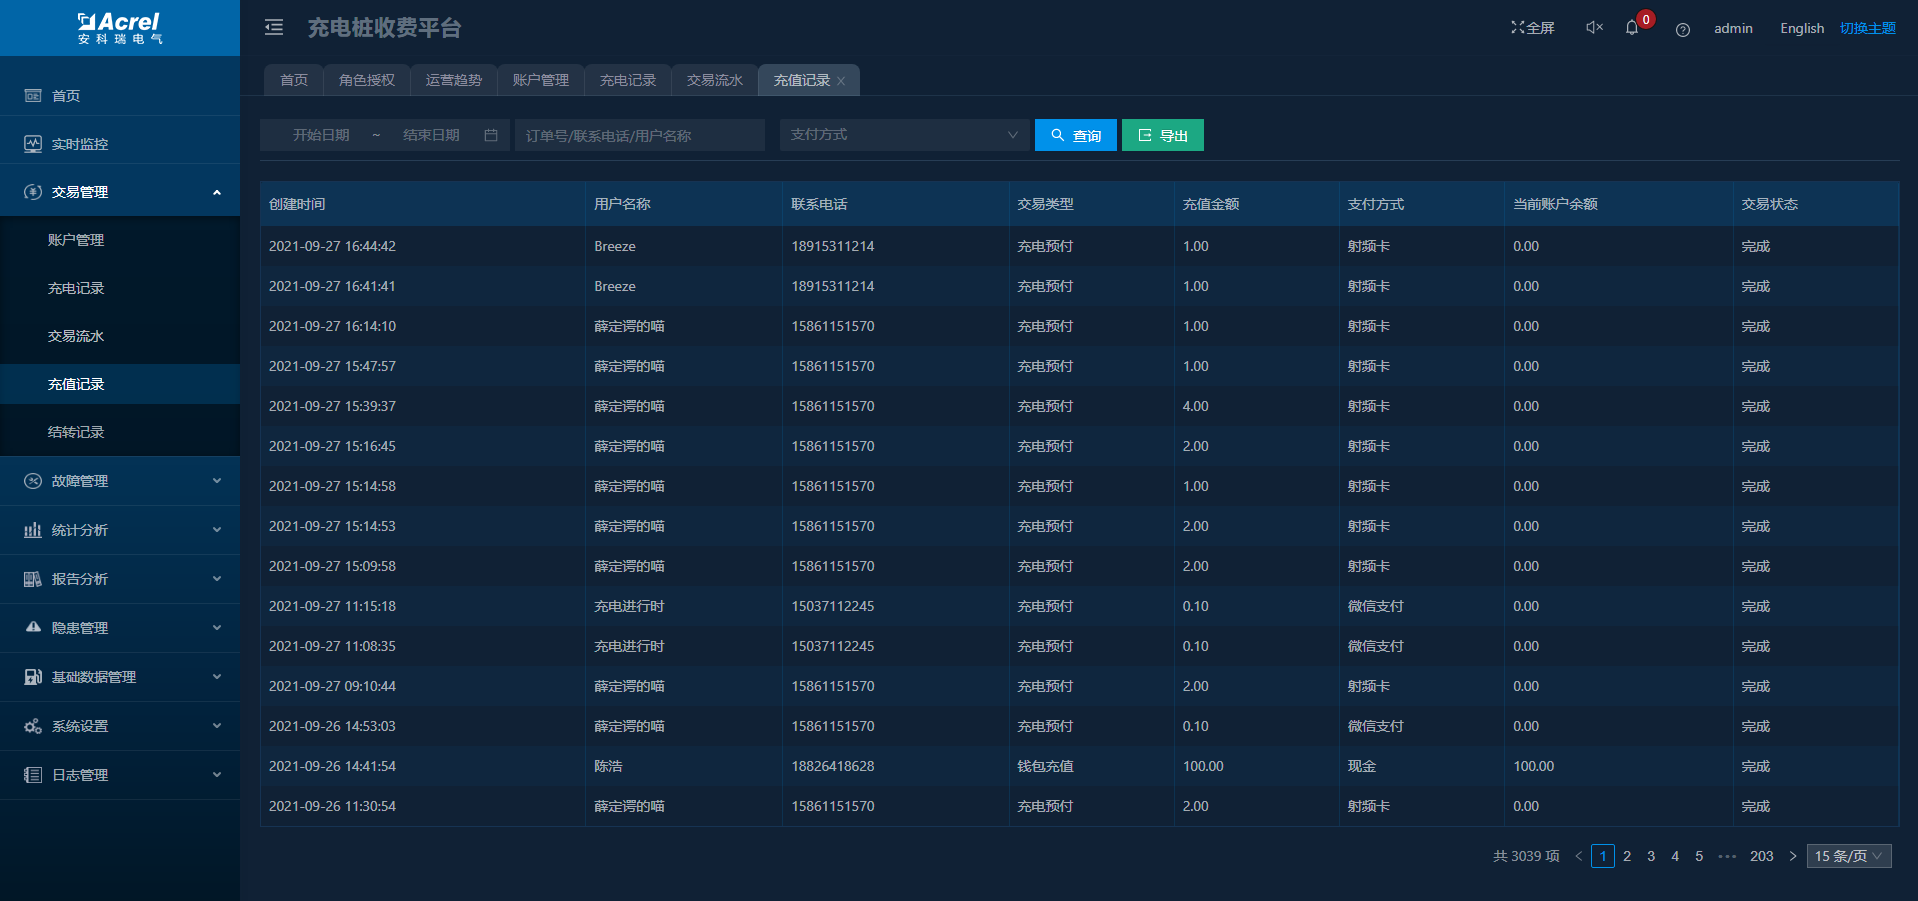Collapse the sidebar with the hamburger icon
The image size is (1918, 901).
(274, 28)
